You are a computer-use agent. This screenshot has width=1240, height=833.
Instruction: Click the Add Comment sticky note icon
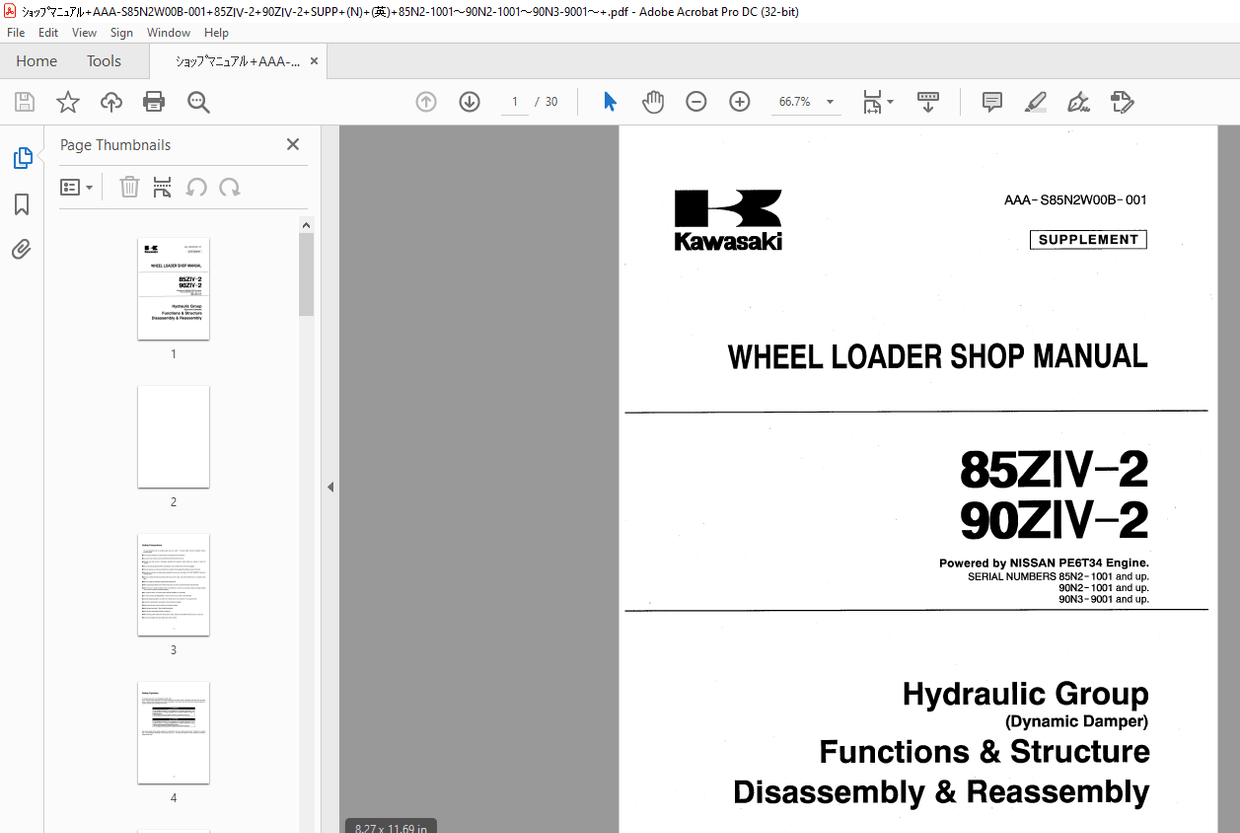click(991, 101)
